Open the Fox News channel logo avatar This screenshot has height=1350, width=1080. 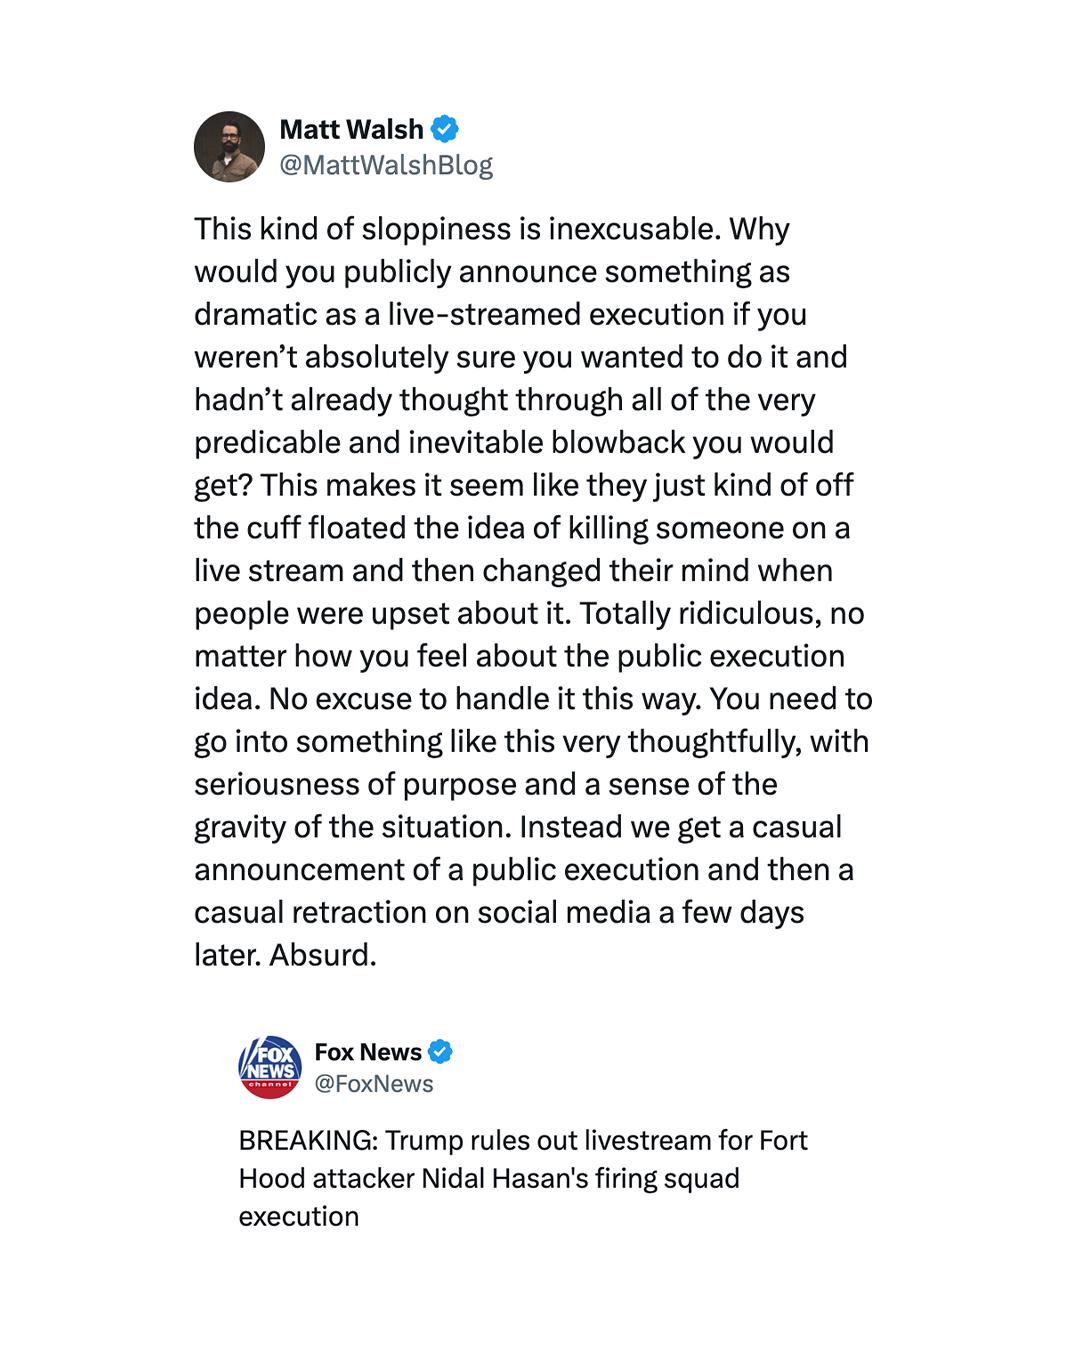[270, 1067]
